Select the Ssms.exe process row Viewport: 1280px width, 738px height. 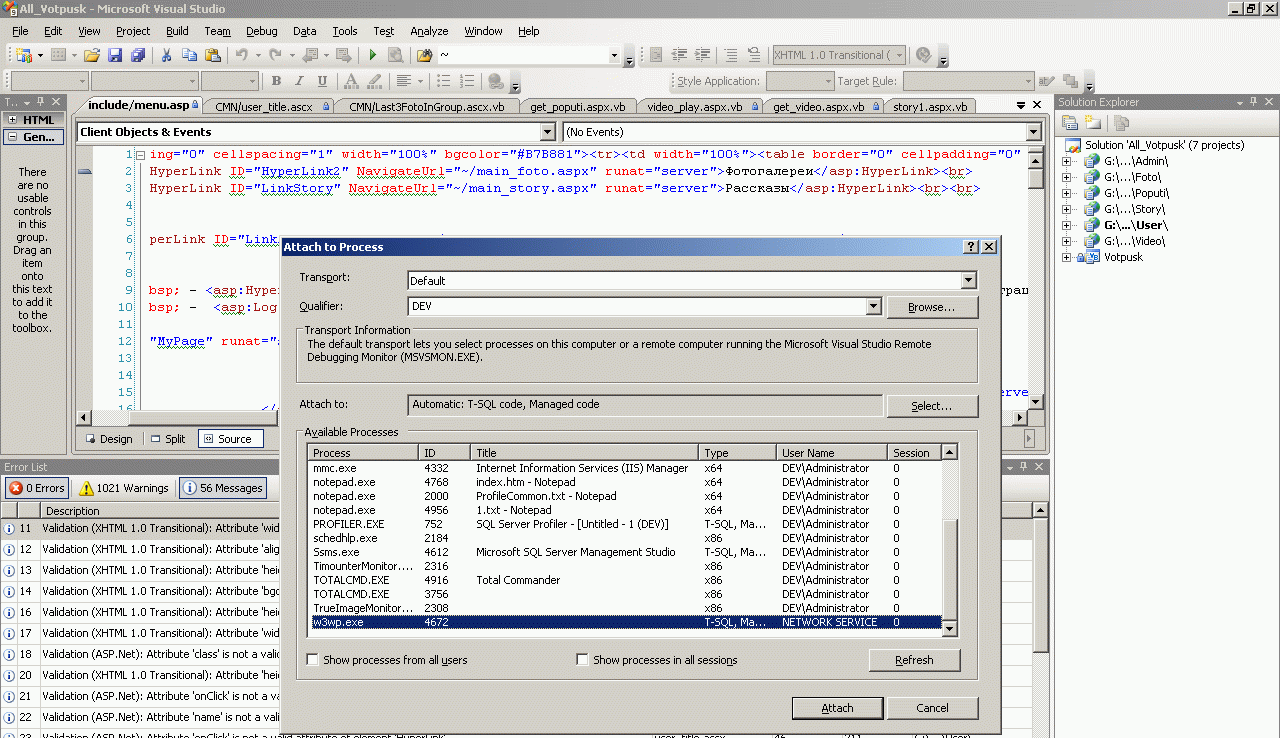625,552
